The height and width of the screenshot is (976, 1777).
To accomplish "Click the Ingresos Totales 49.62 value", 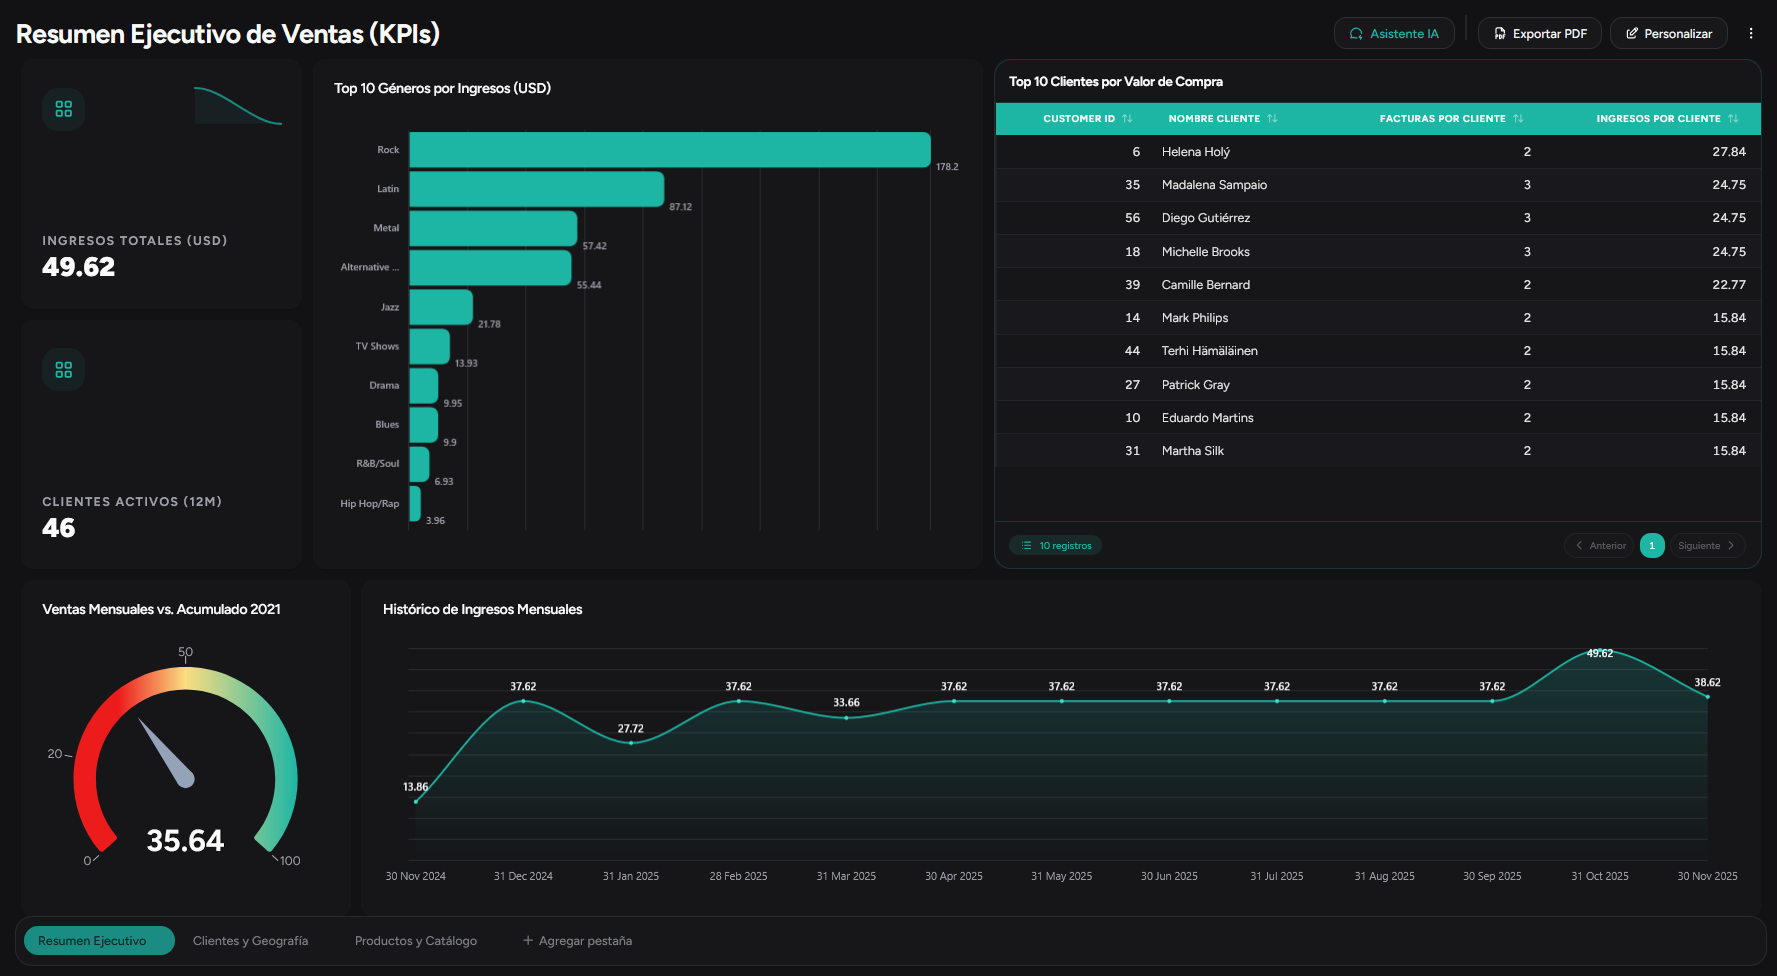I will point(79,267).
